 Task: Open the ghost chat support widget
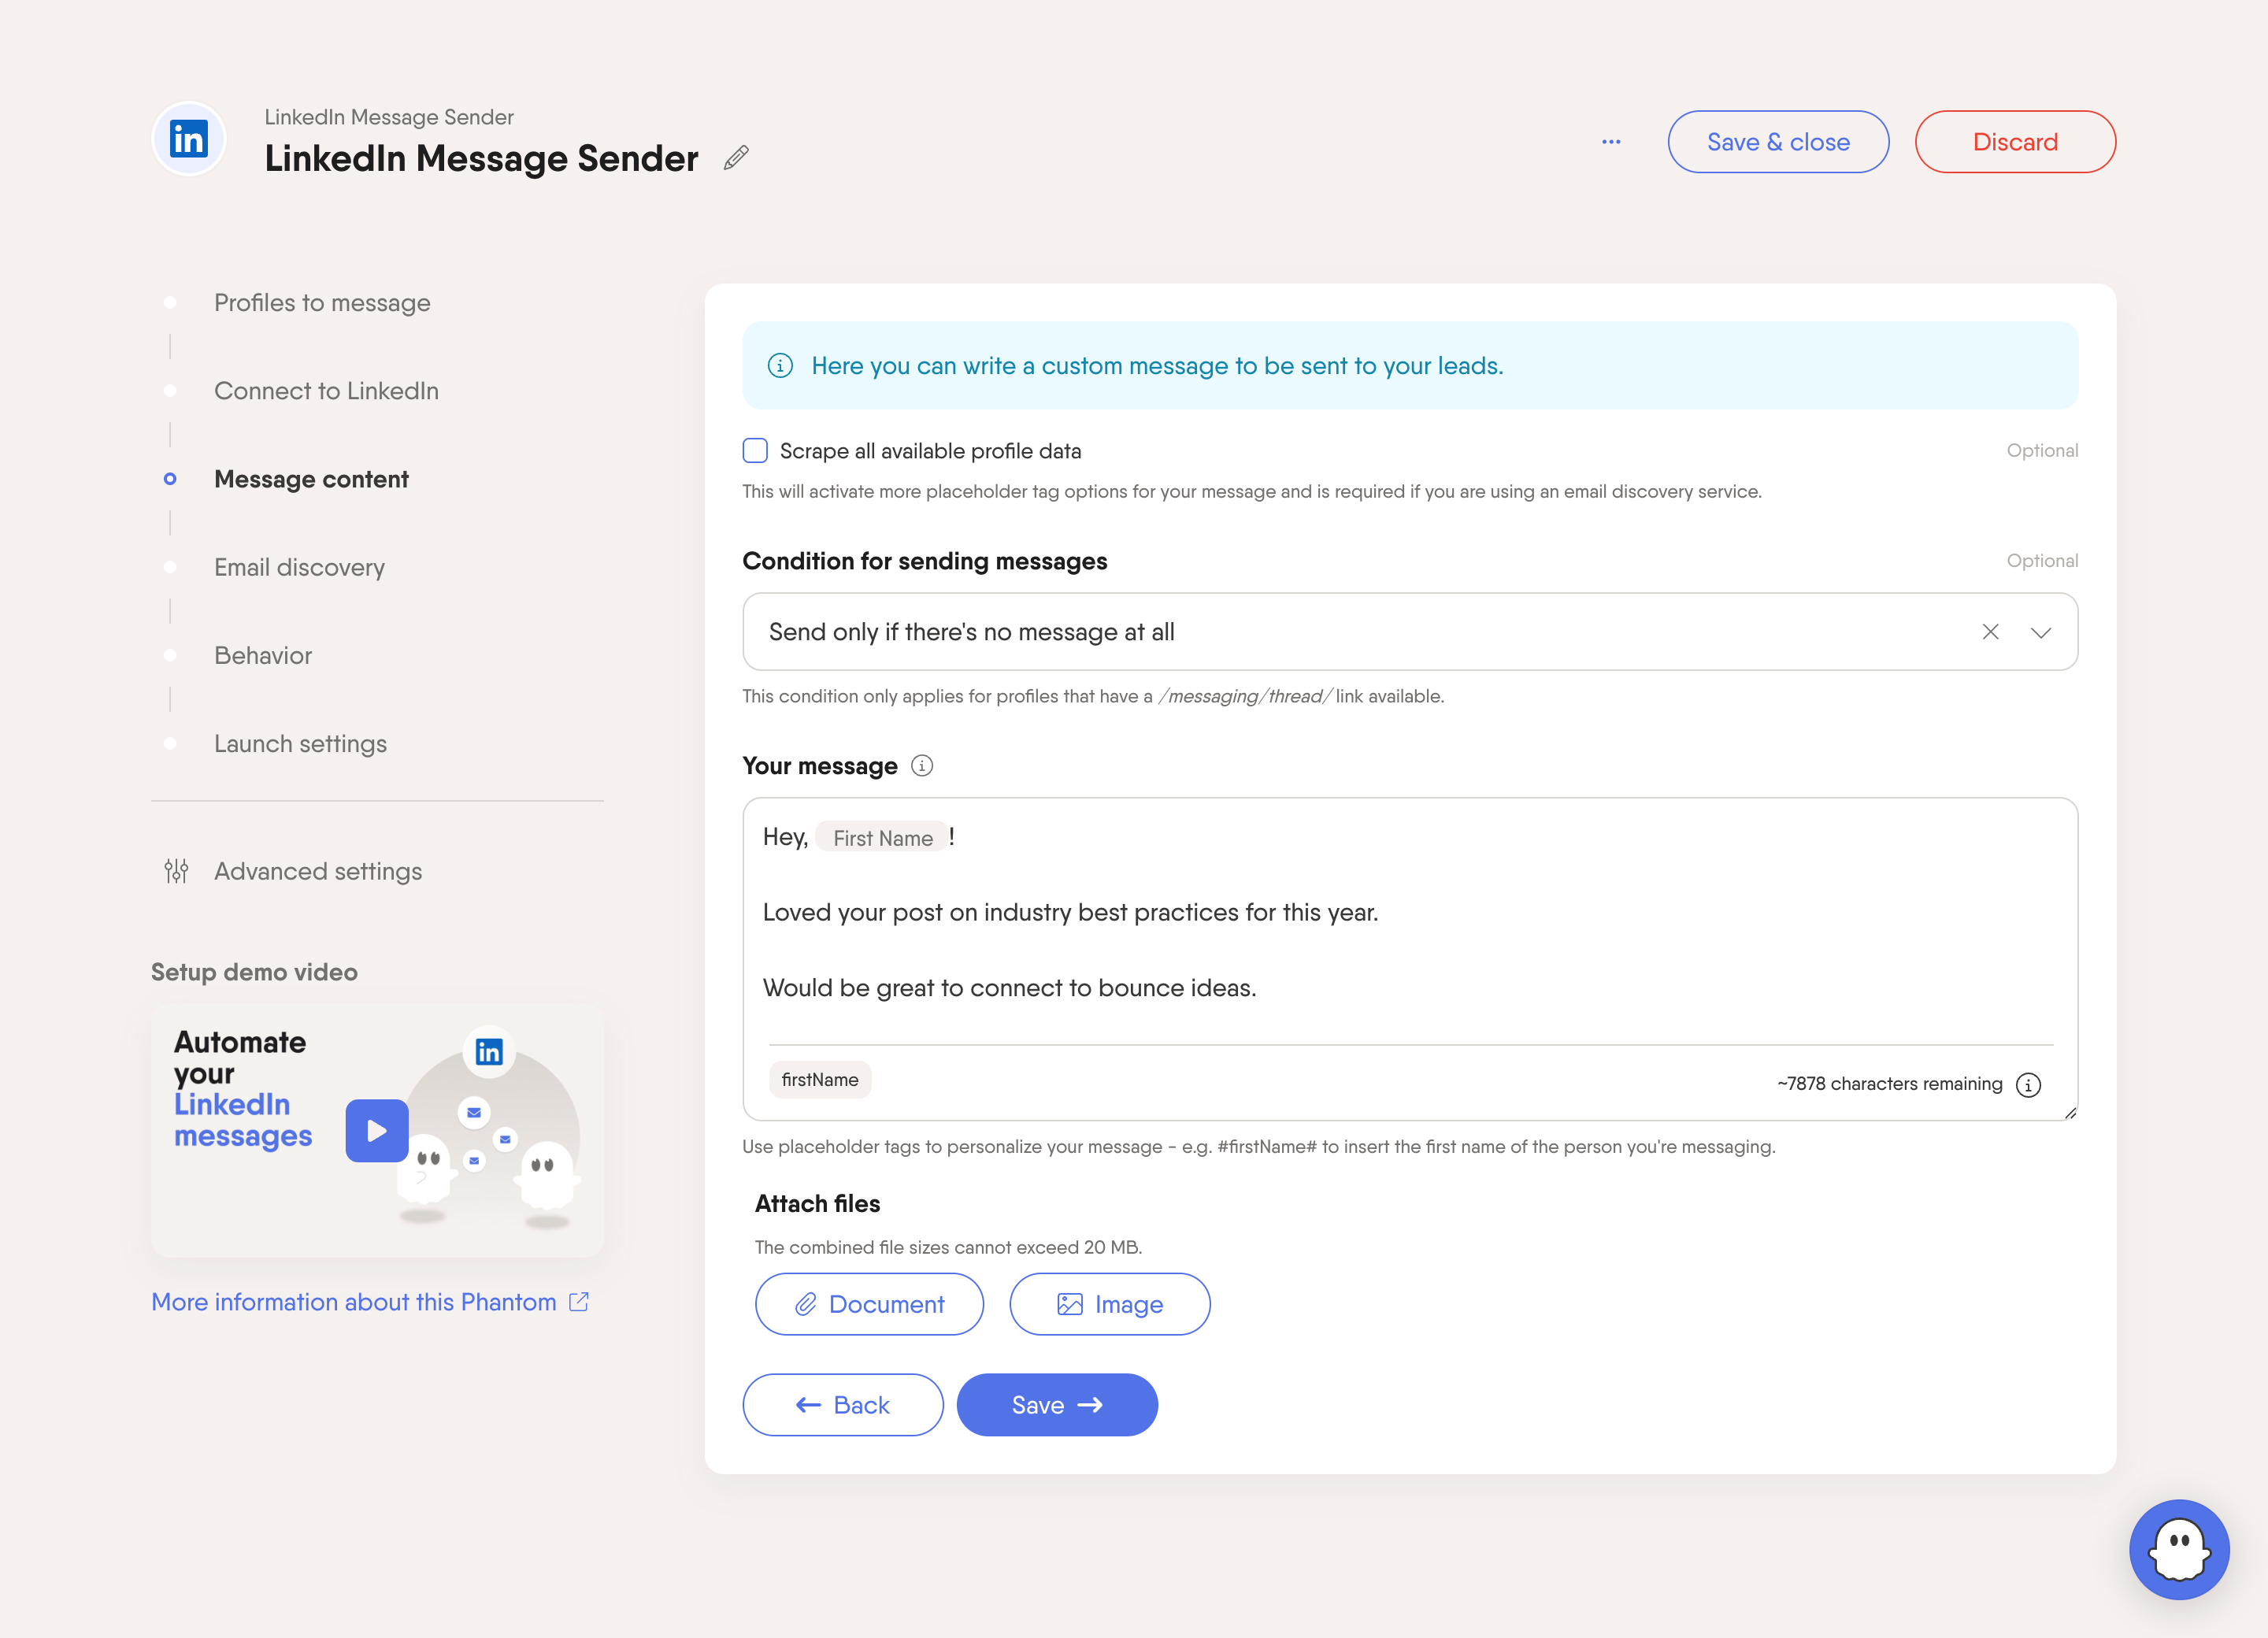2178,1549
